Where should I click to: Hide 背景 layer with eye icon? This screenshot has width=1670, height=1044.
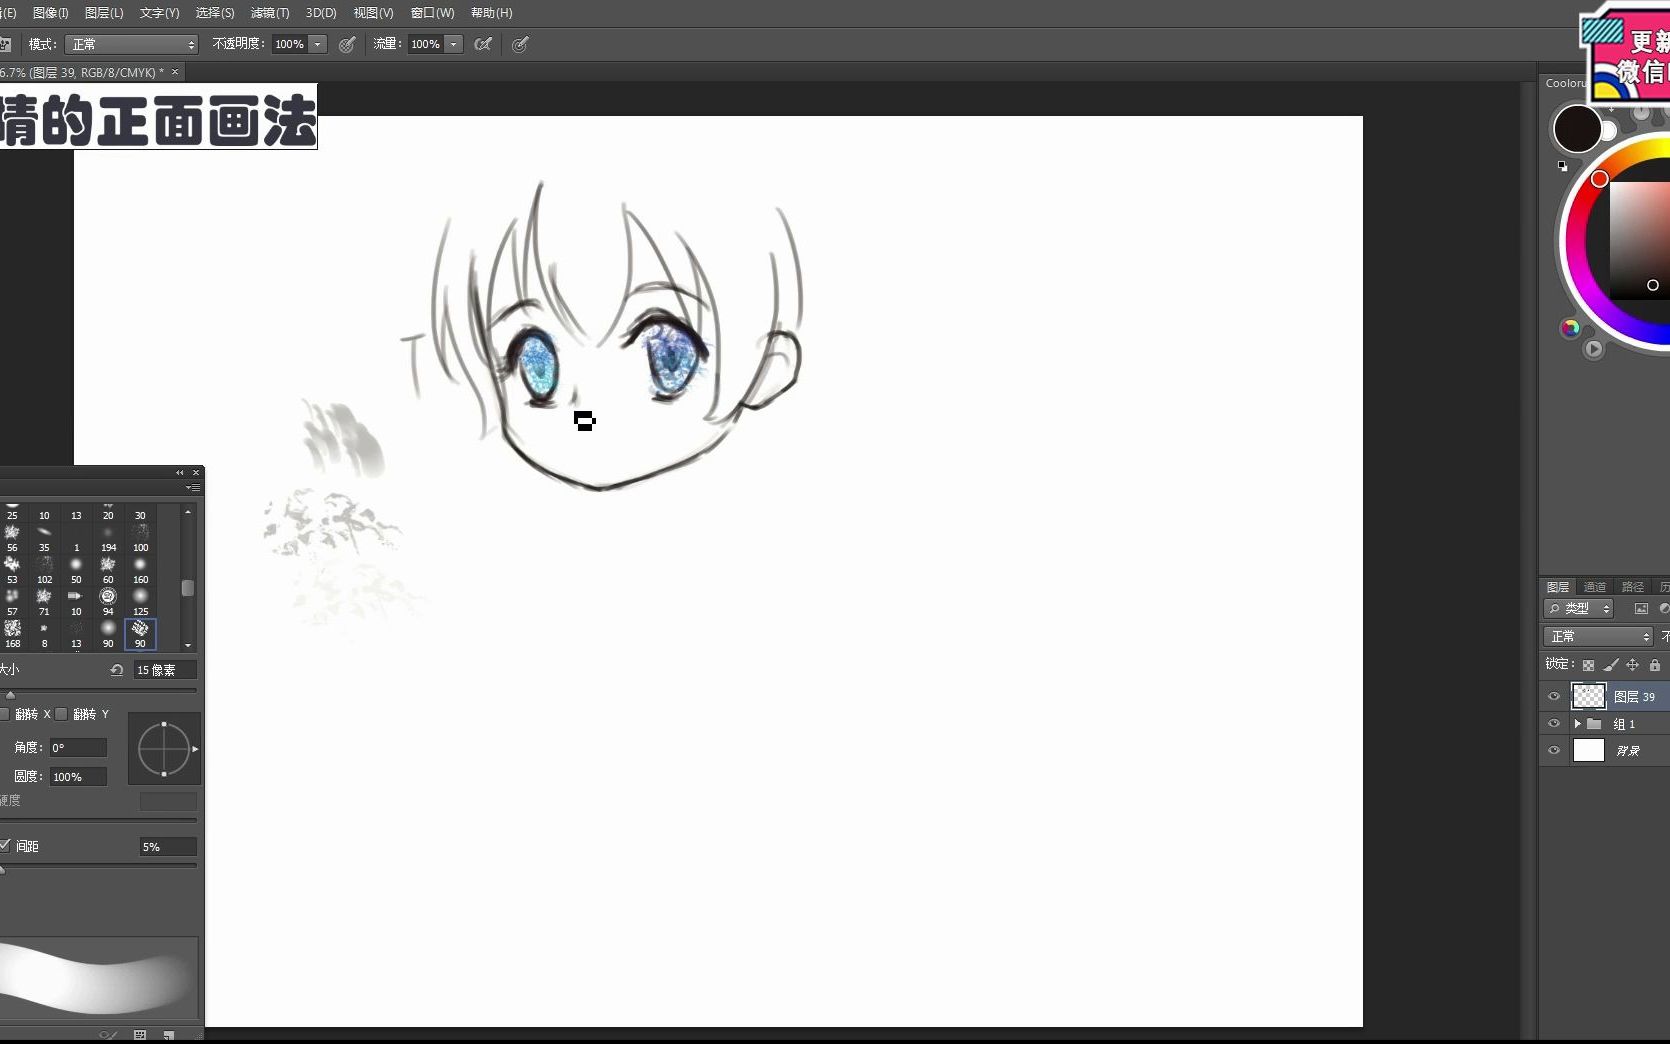pos(1554,751)
